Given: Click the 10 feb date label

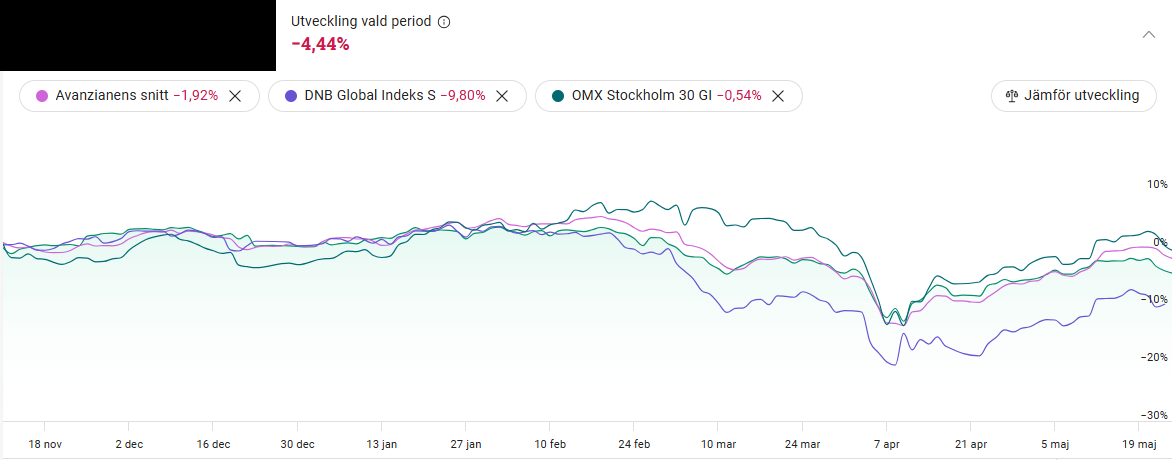Looking at the screenshot, I should point(551,444).
